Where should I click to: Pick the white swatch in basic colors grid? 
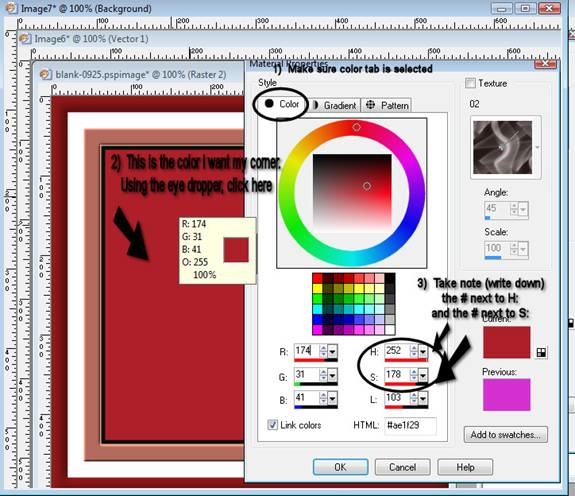[x=390, y=330]
